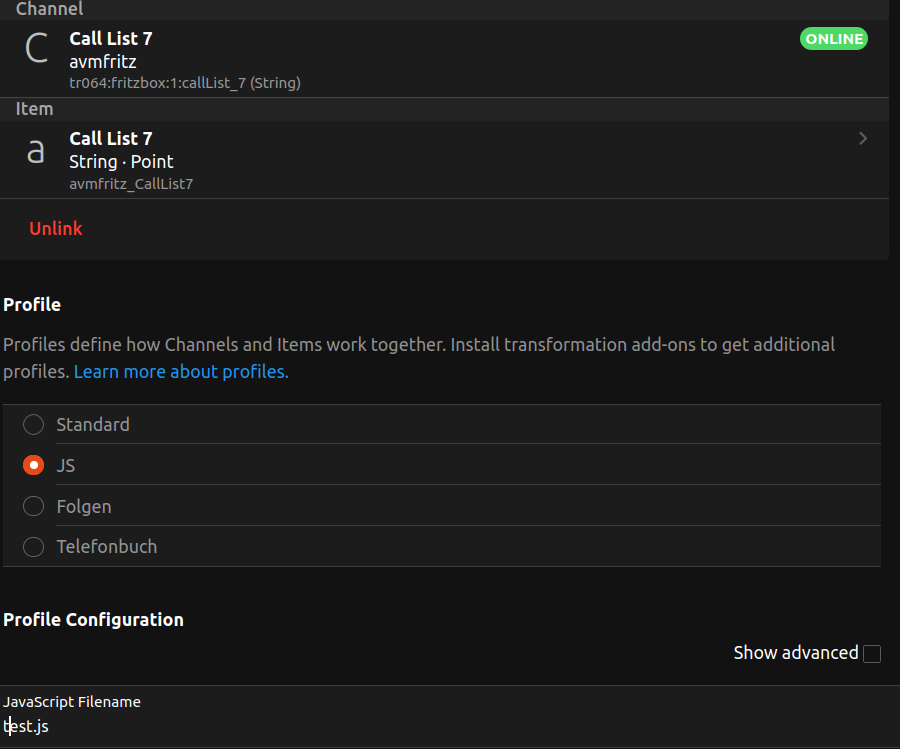Click the Profile Configuration heading
This screenshot has height=749, width=900.
click(94, 620)
